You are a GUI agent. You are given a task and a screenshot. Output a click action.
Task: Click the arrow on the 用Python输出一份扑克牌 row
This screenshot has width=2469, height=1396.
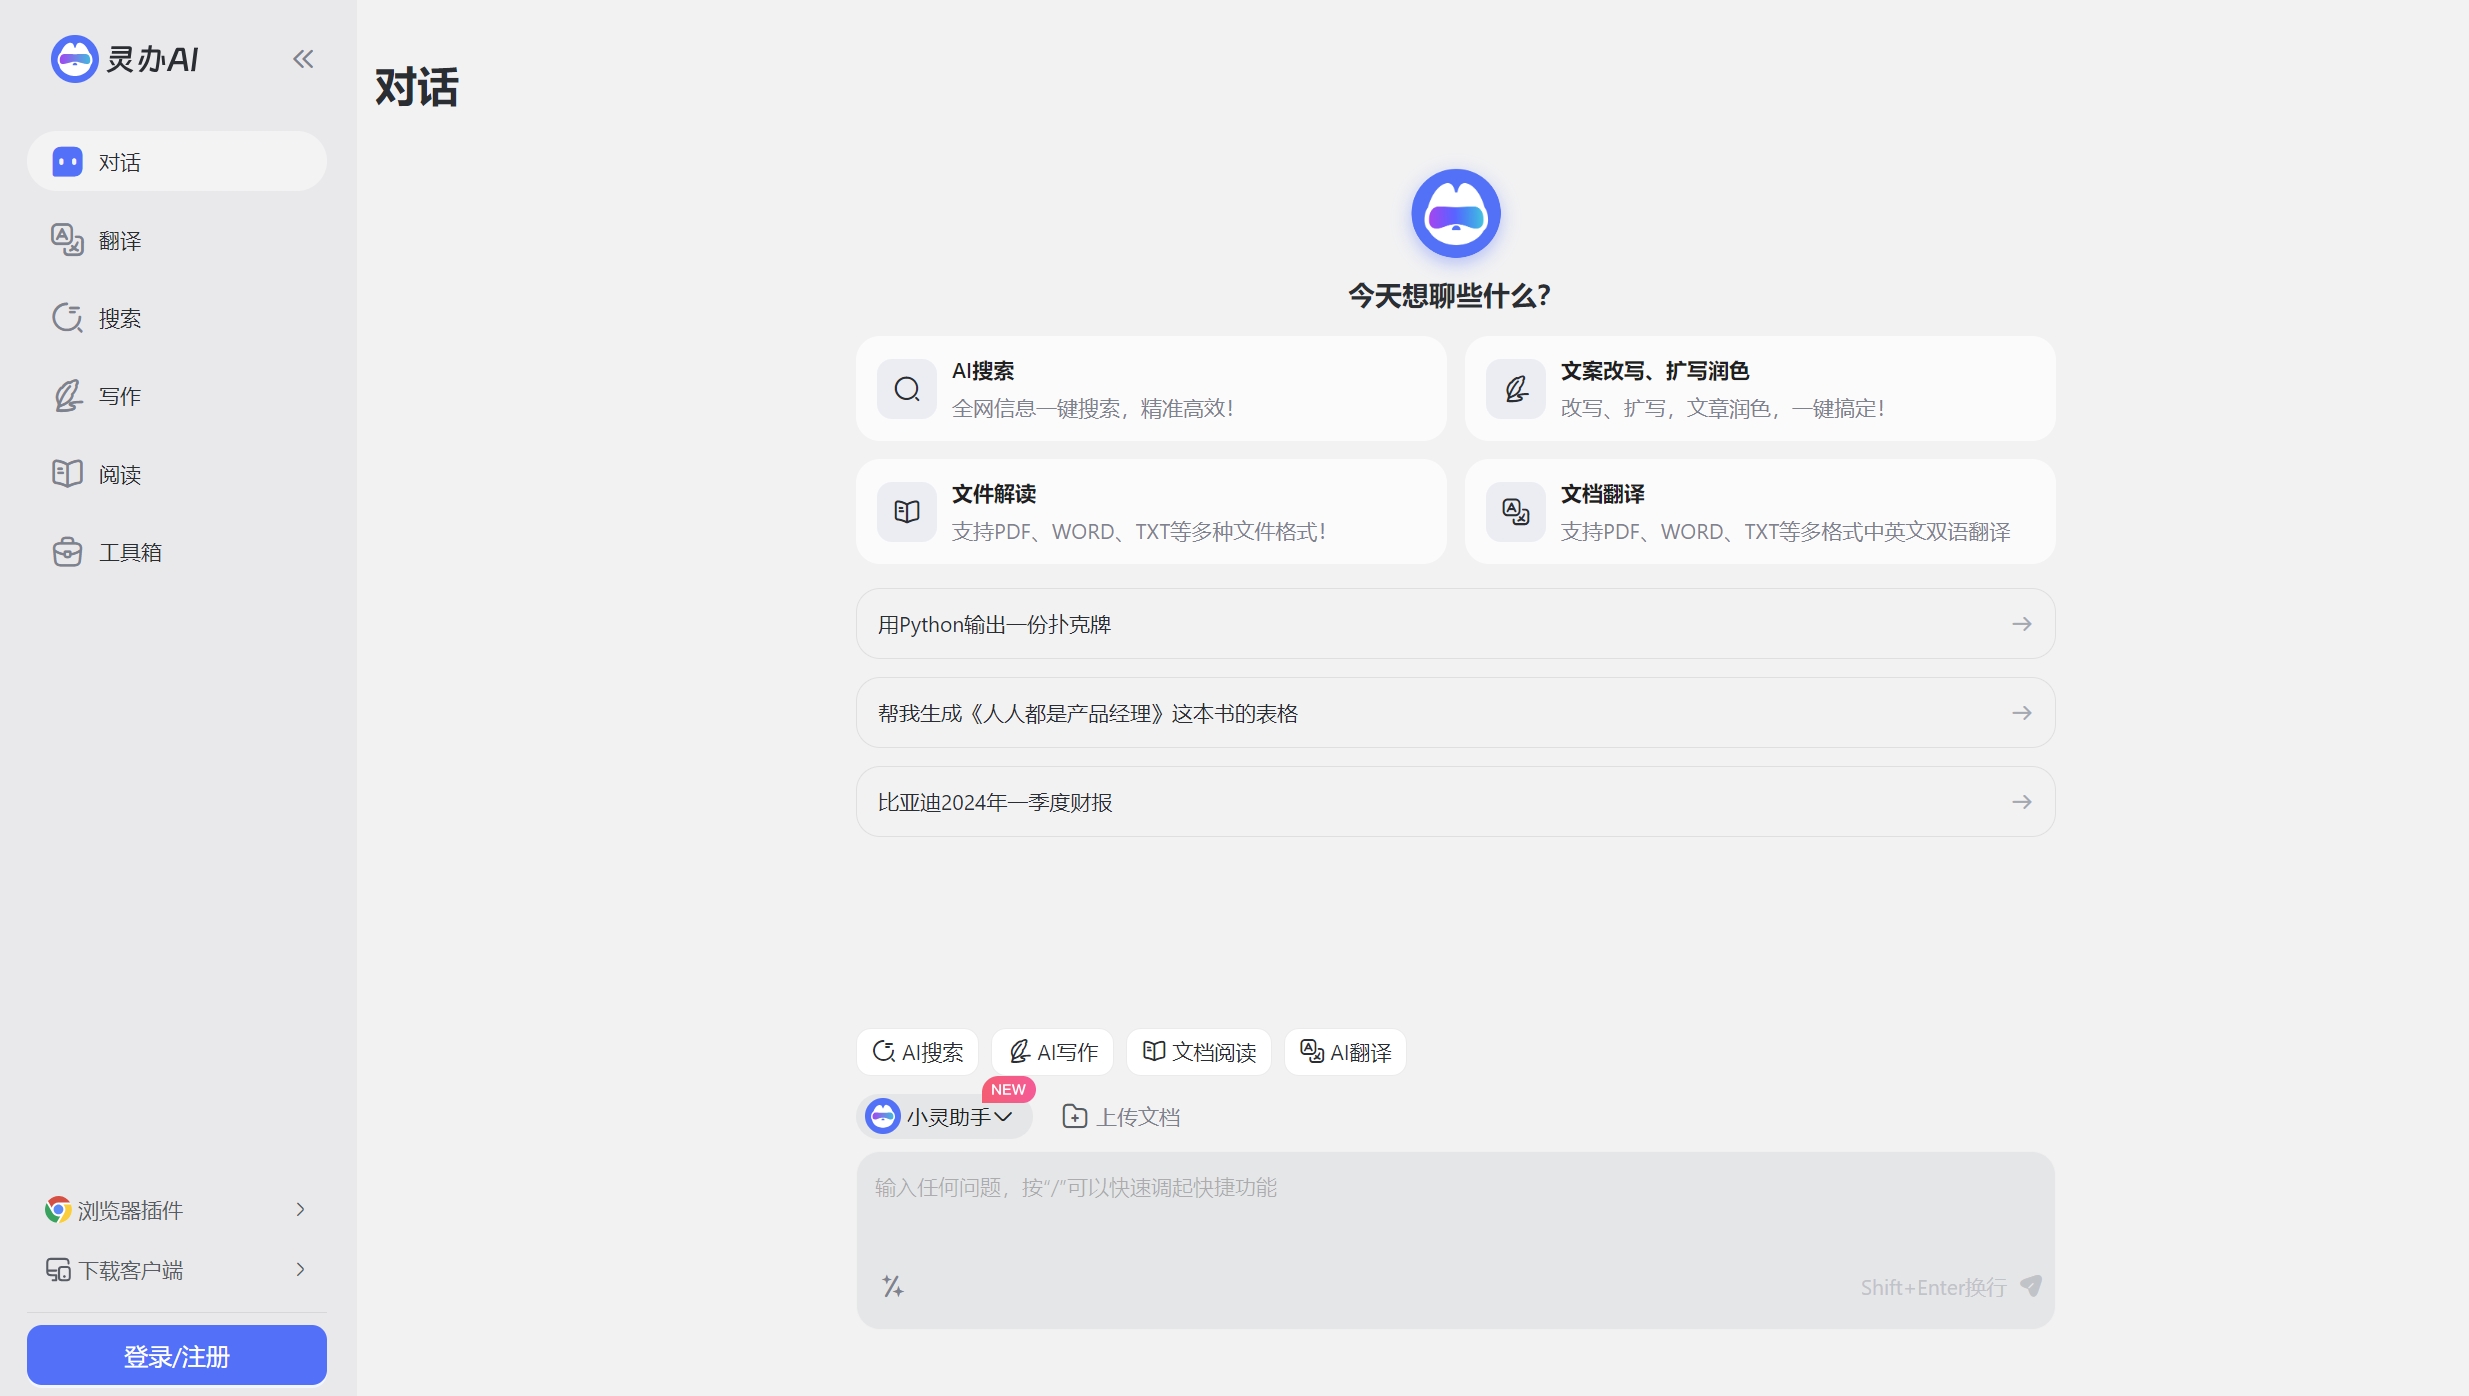click(2021, 624)
